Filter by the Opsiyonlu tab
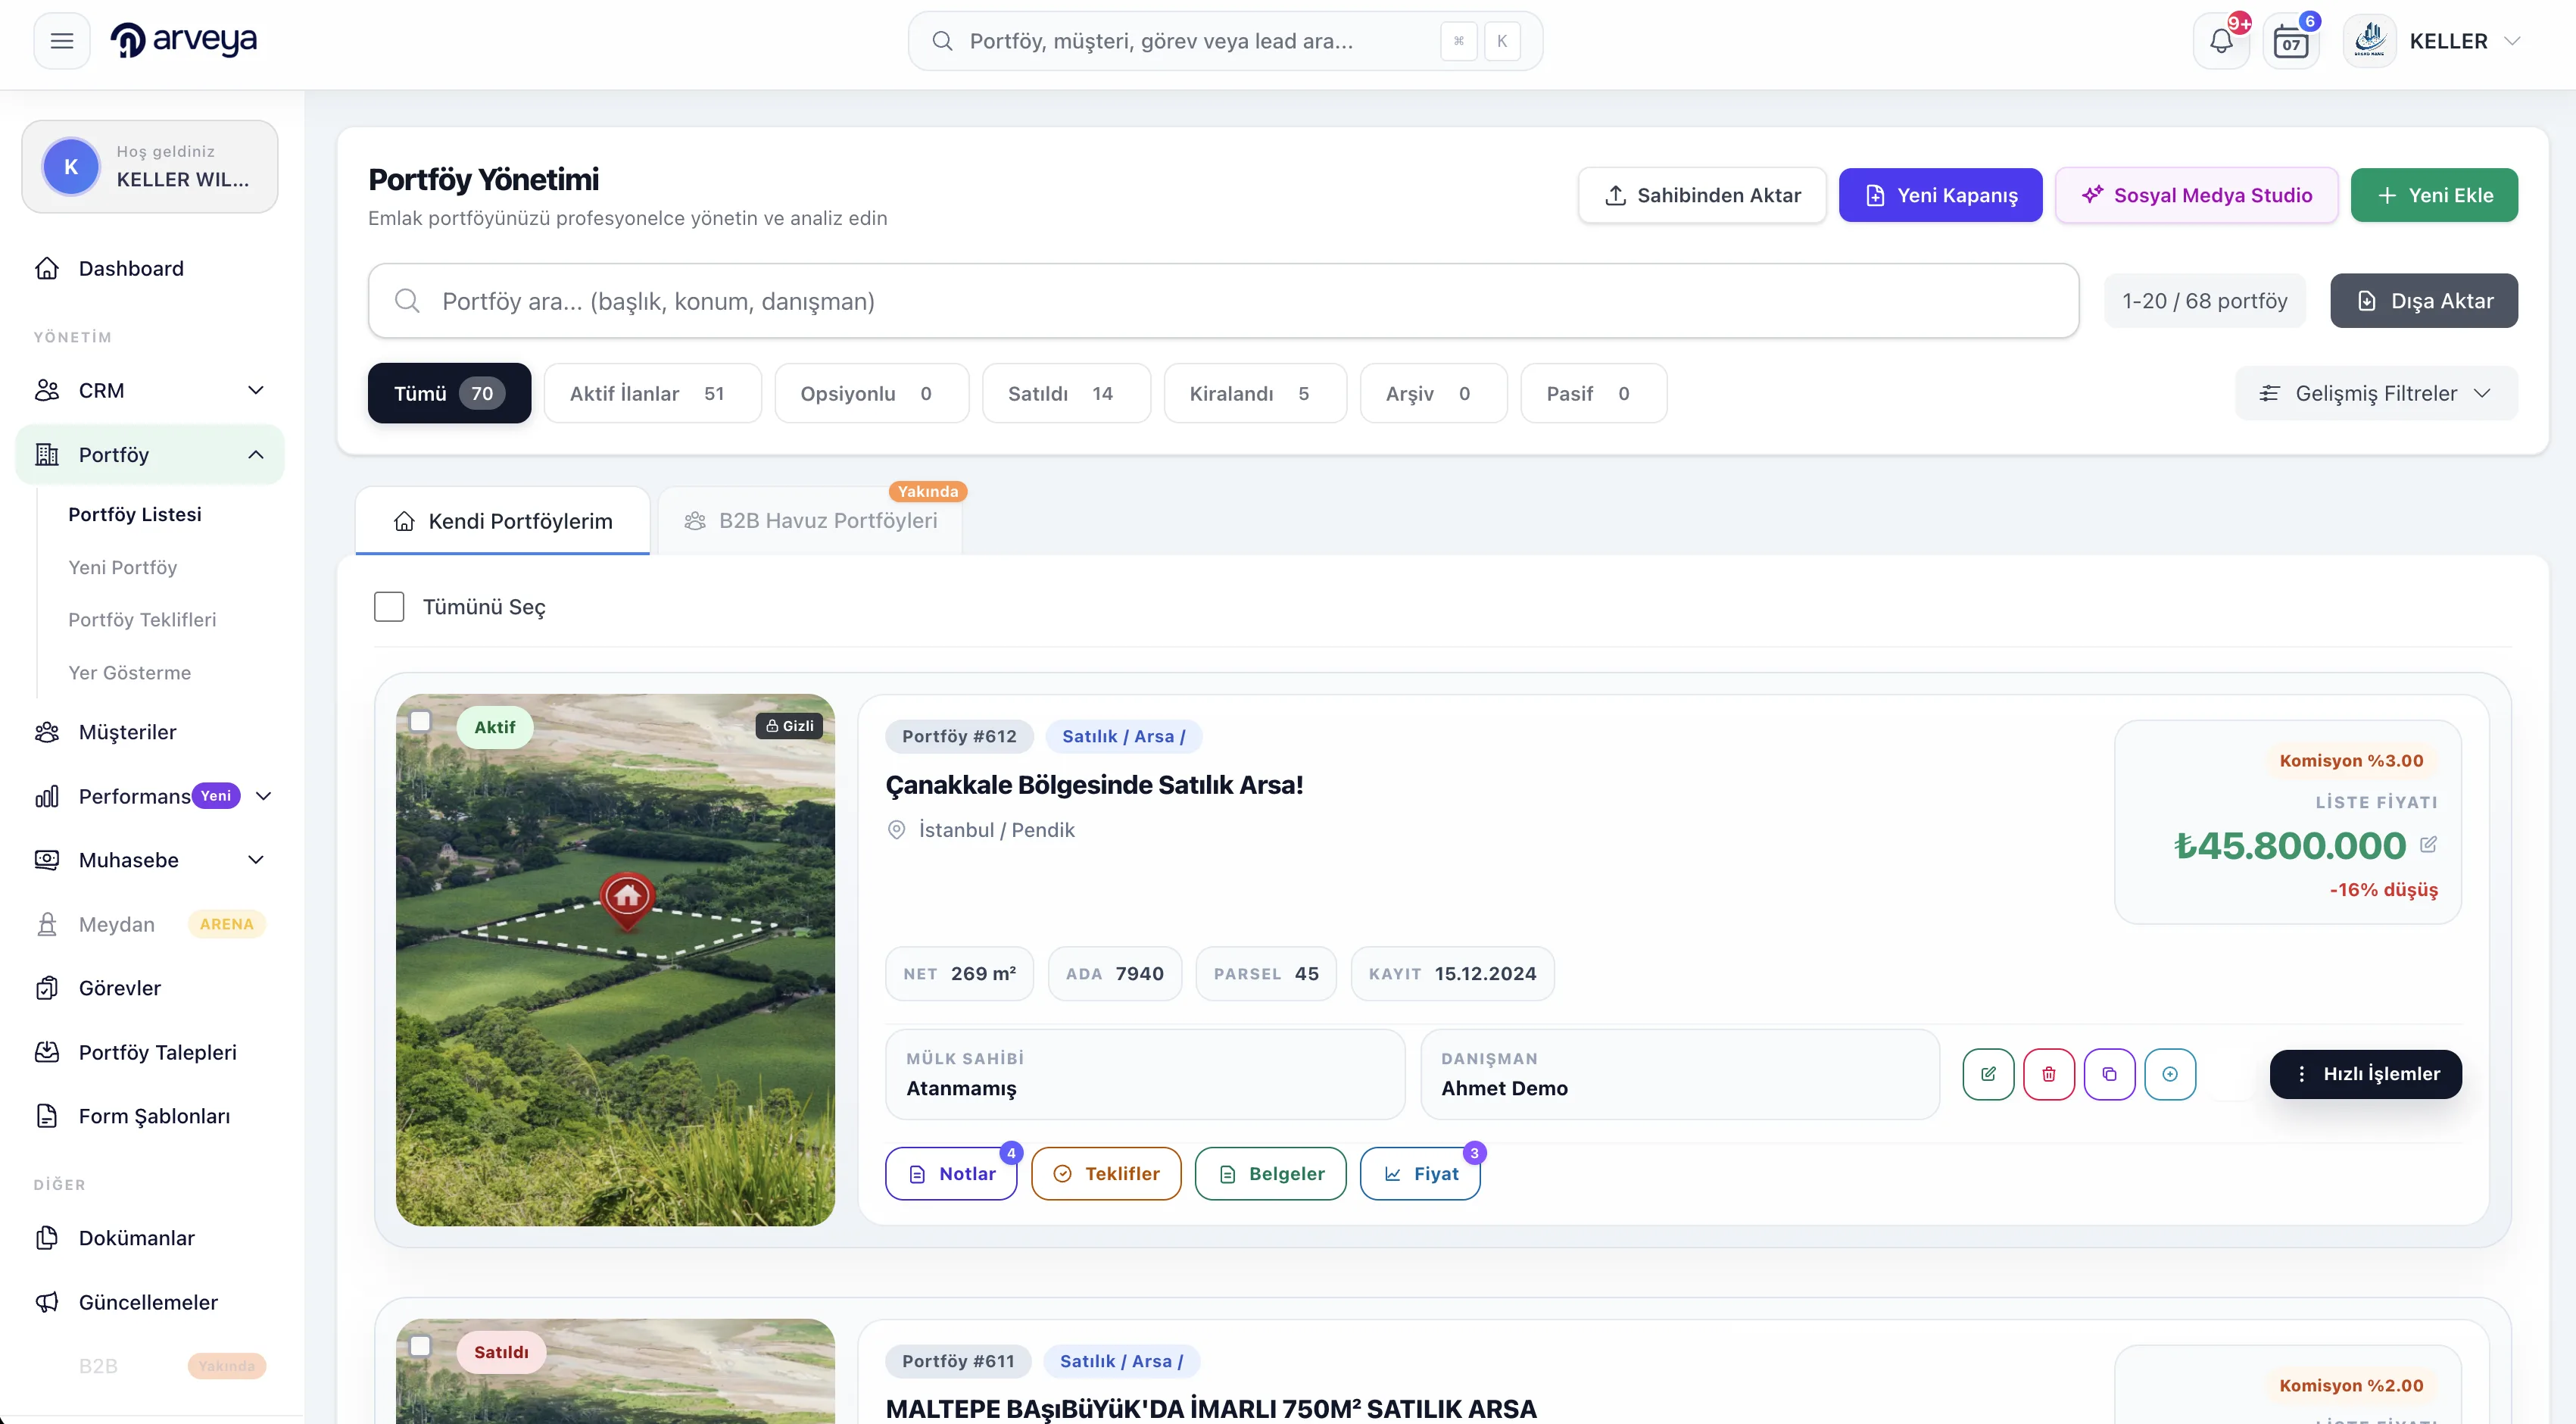Image resolution: width=2576 pixels, height=1424 pixels. point(871,393)
